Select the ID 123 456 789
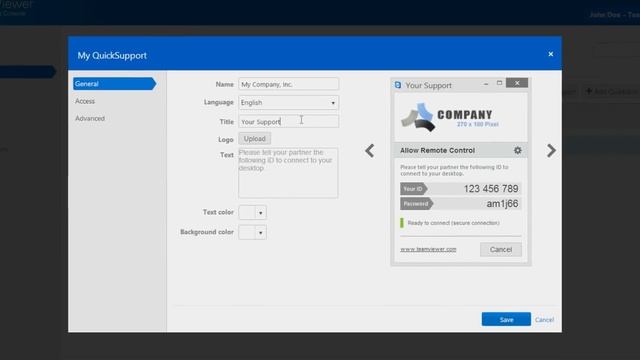640x360 pixels. pyautogui.click(x=491, y=189)
